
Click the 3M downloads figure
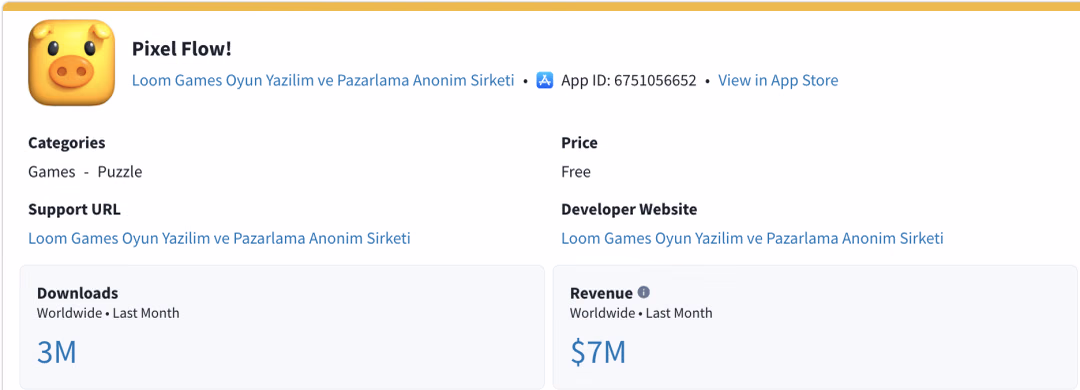56,352
